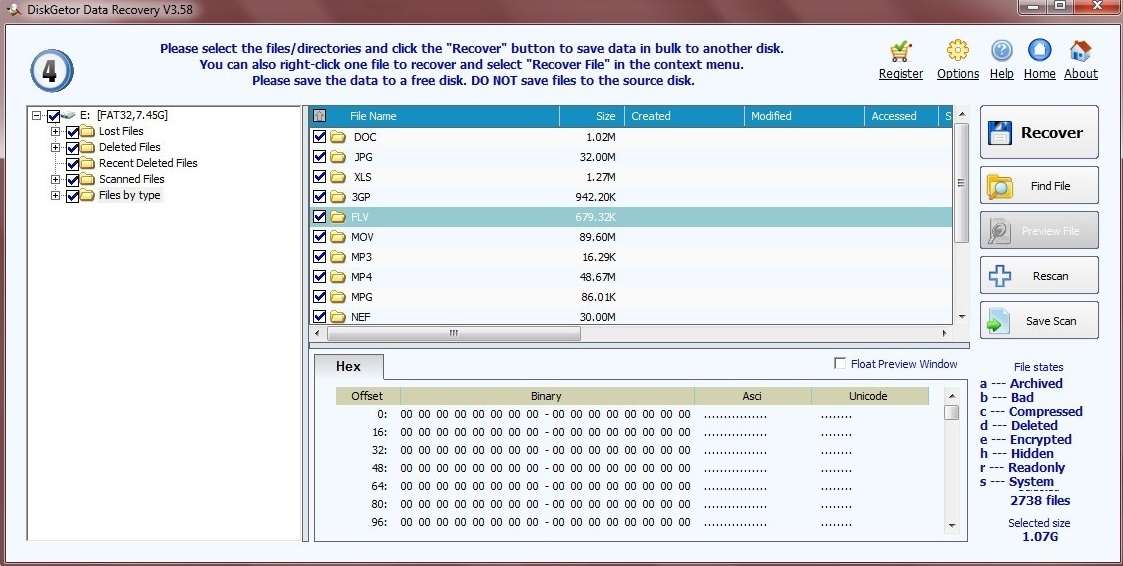Click the header icon left of File Name column
Viewport: 1123px width, 566px height.
[x=320, y=116]
